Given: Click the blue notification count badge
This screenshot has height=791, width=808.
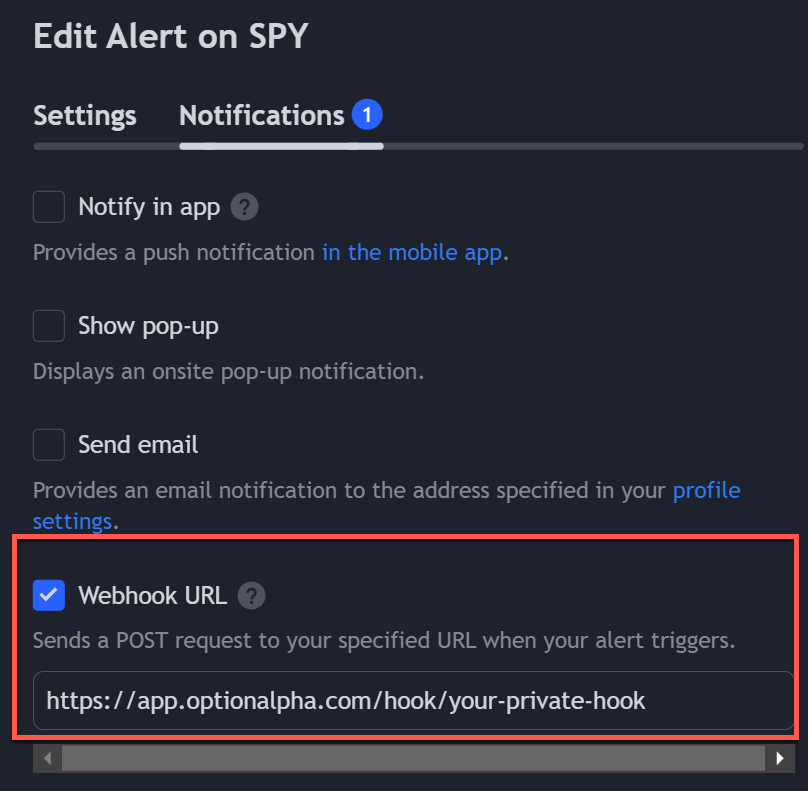Looking at the screenshot, I should click(367, 114).
